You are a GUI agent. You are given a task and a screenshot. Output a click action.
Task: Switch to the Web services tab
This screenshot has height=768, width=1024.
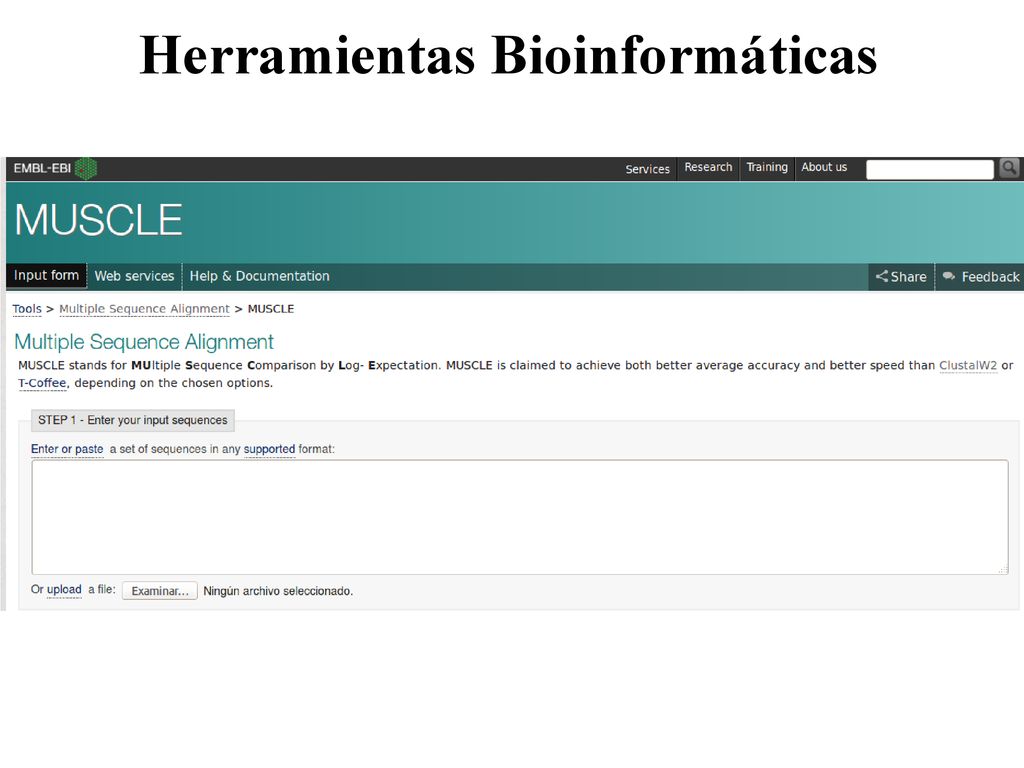(134, 276)
